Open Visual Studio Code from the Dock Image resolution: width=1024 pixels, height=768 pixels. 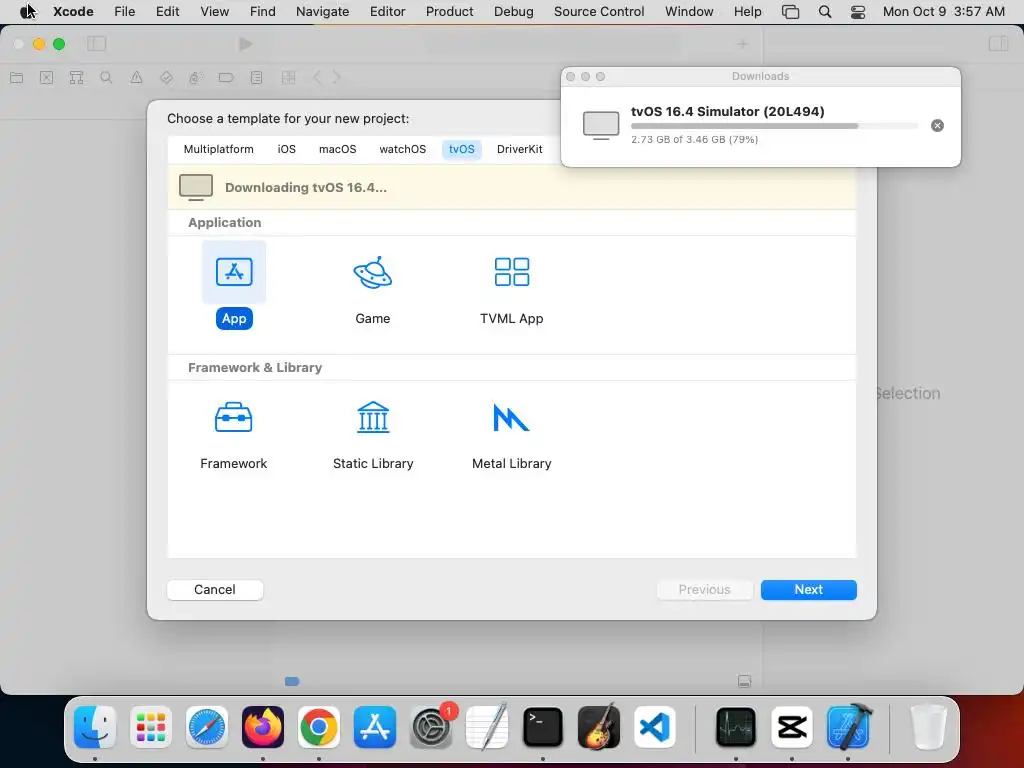[x=654, y=727]
